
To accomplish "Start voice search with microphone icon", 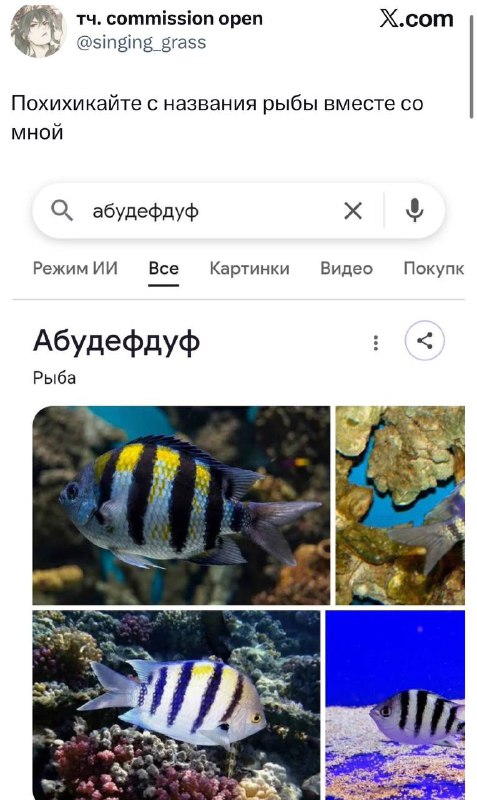I will tap(414, 210).
